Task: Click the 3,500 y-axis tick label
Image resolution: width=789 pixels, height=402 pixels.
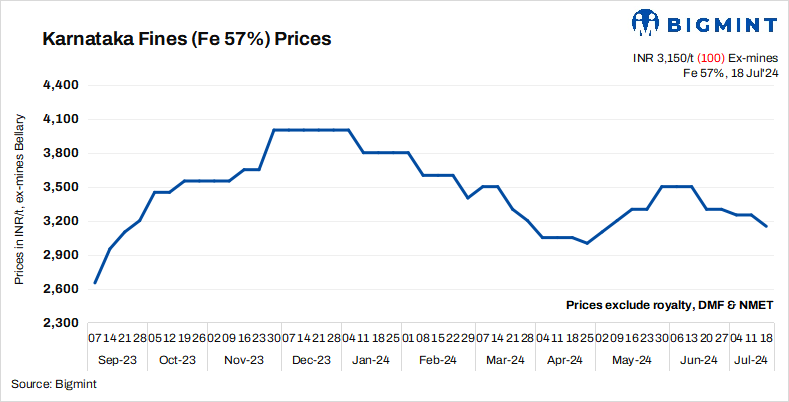Action: point(63,187)
